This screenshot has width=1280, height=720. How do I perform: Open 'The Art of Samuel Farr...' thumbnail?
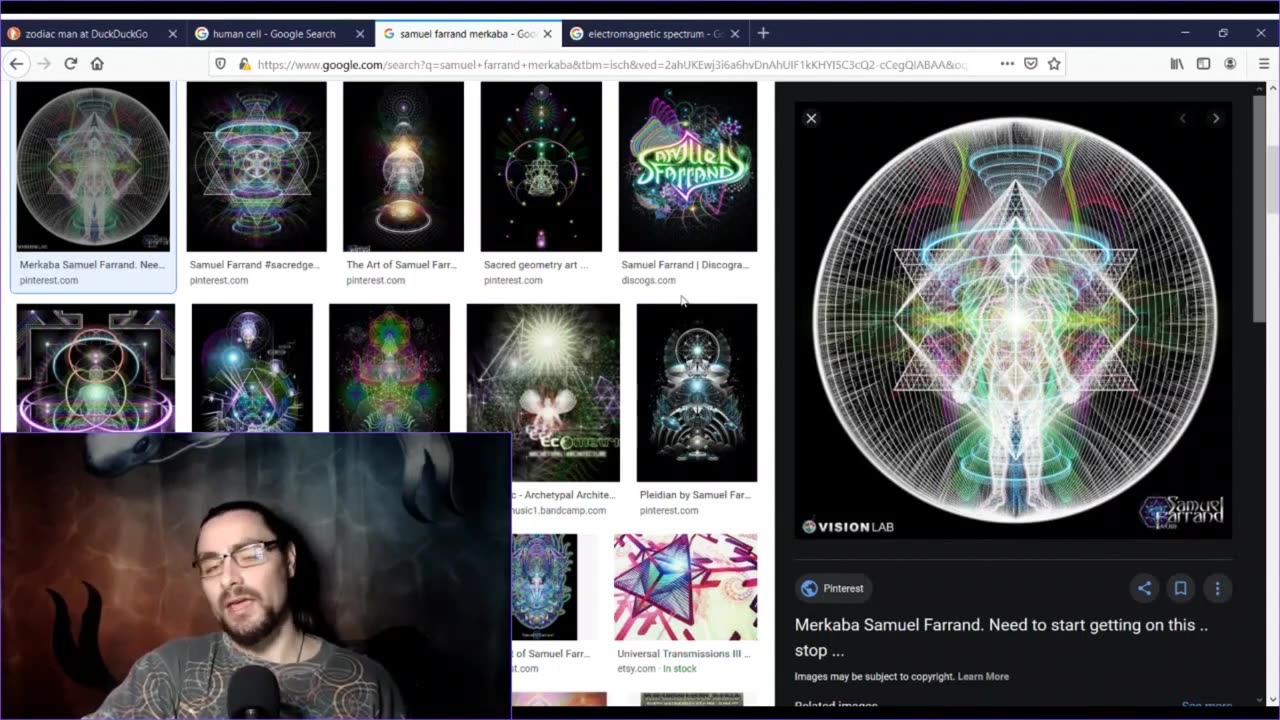pyautogui.click(x=403, y=166)
